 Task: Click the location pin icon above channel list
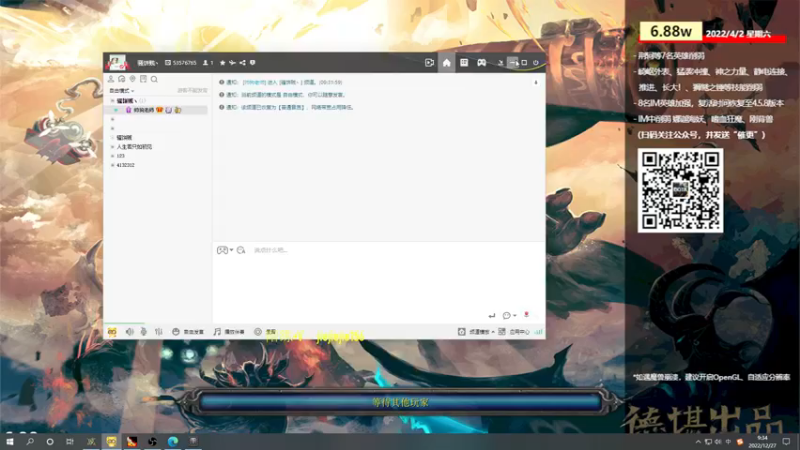[x=133, y=79]
